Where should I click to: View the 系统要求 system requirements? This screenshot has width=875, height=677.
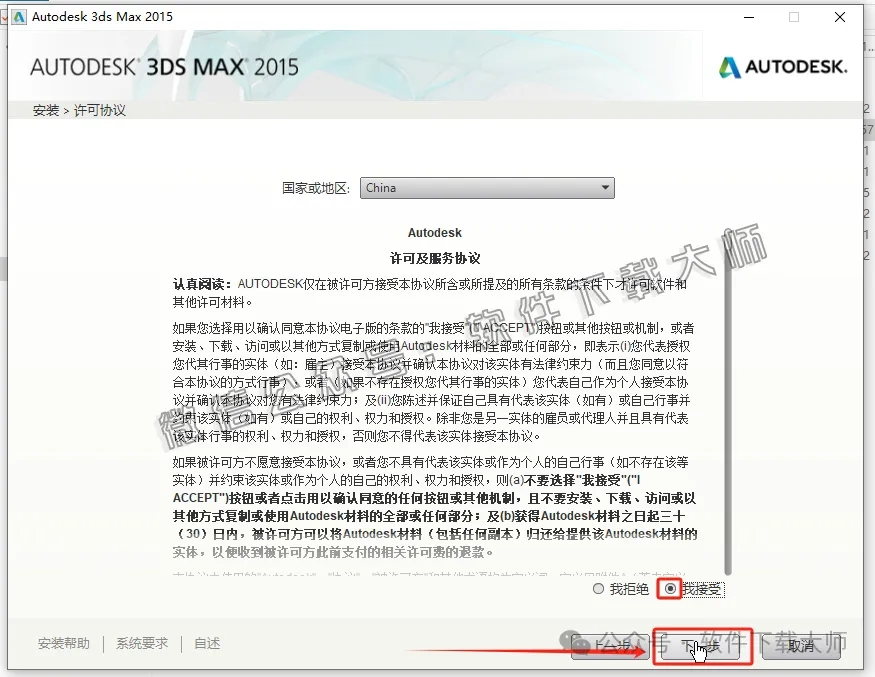(x=140, y=643)
